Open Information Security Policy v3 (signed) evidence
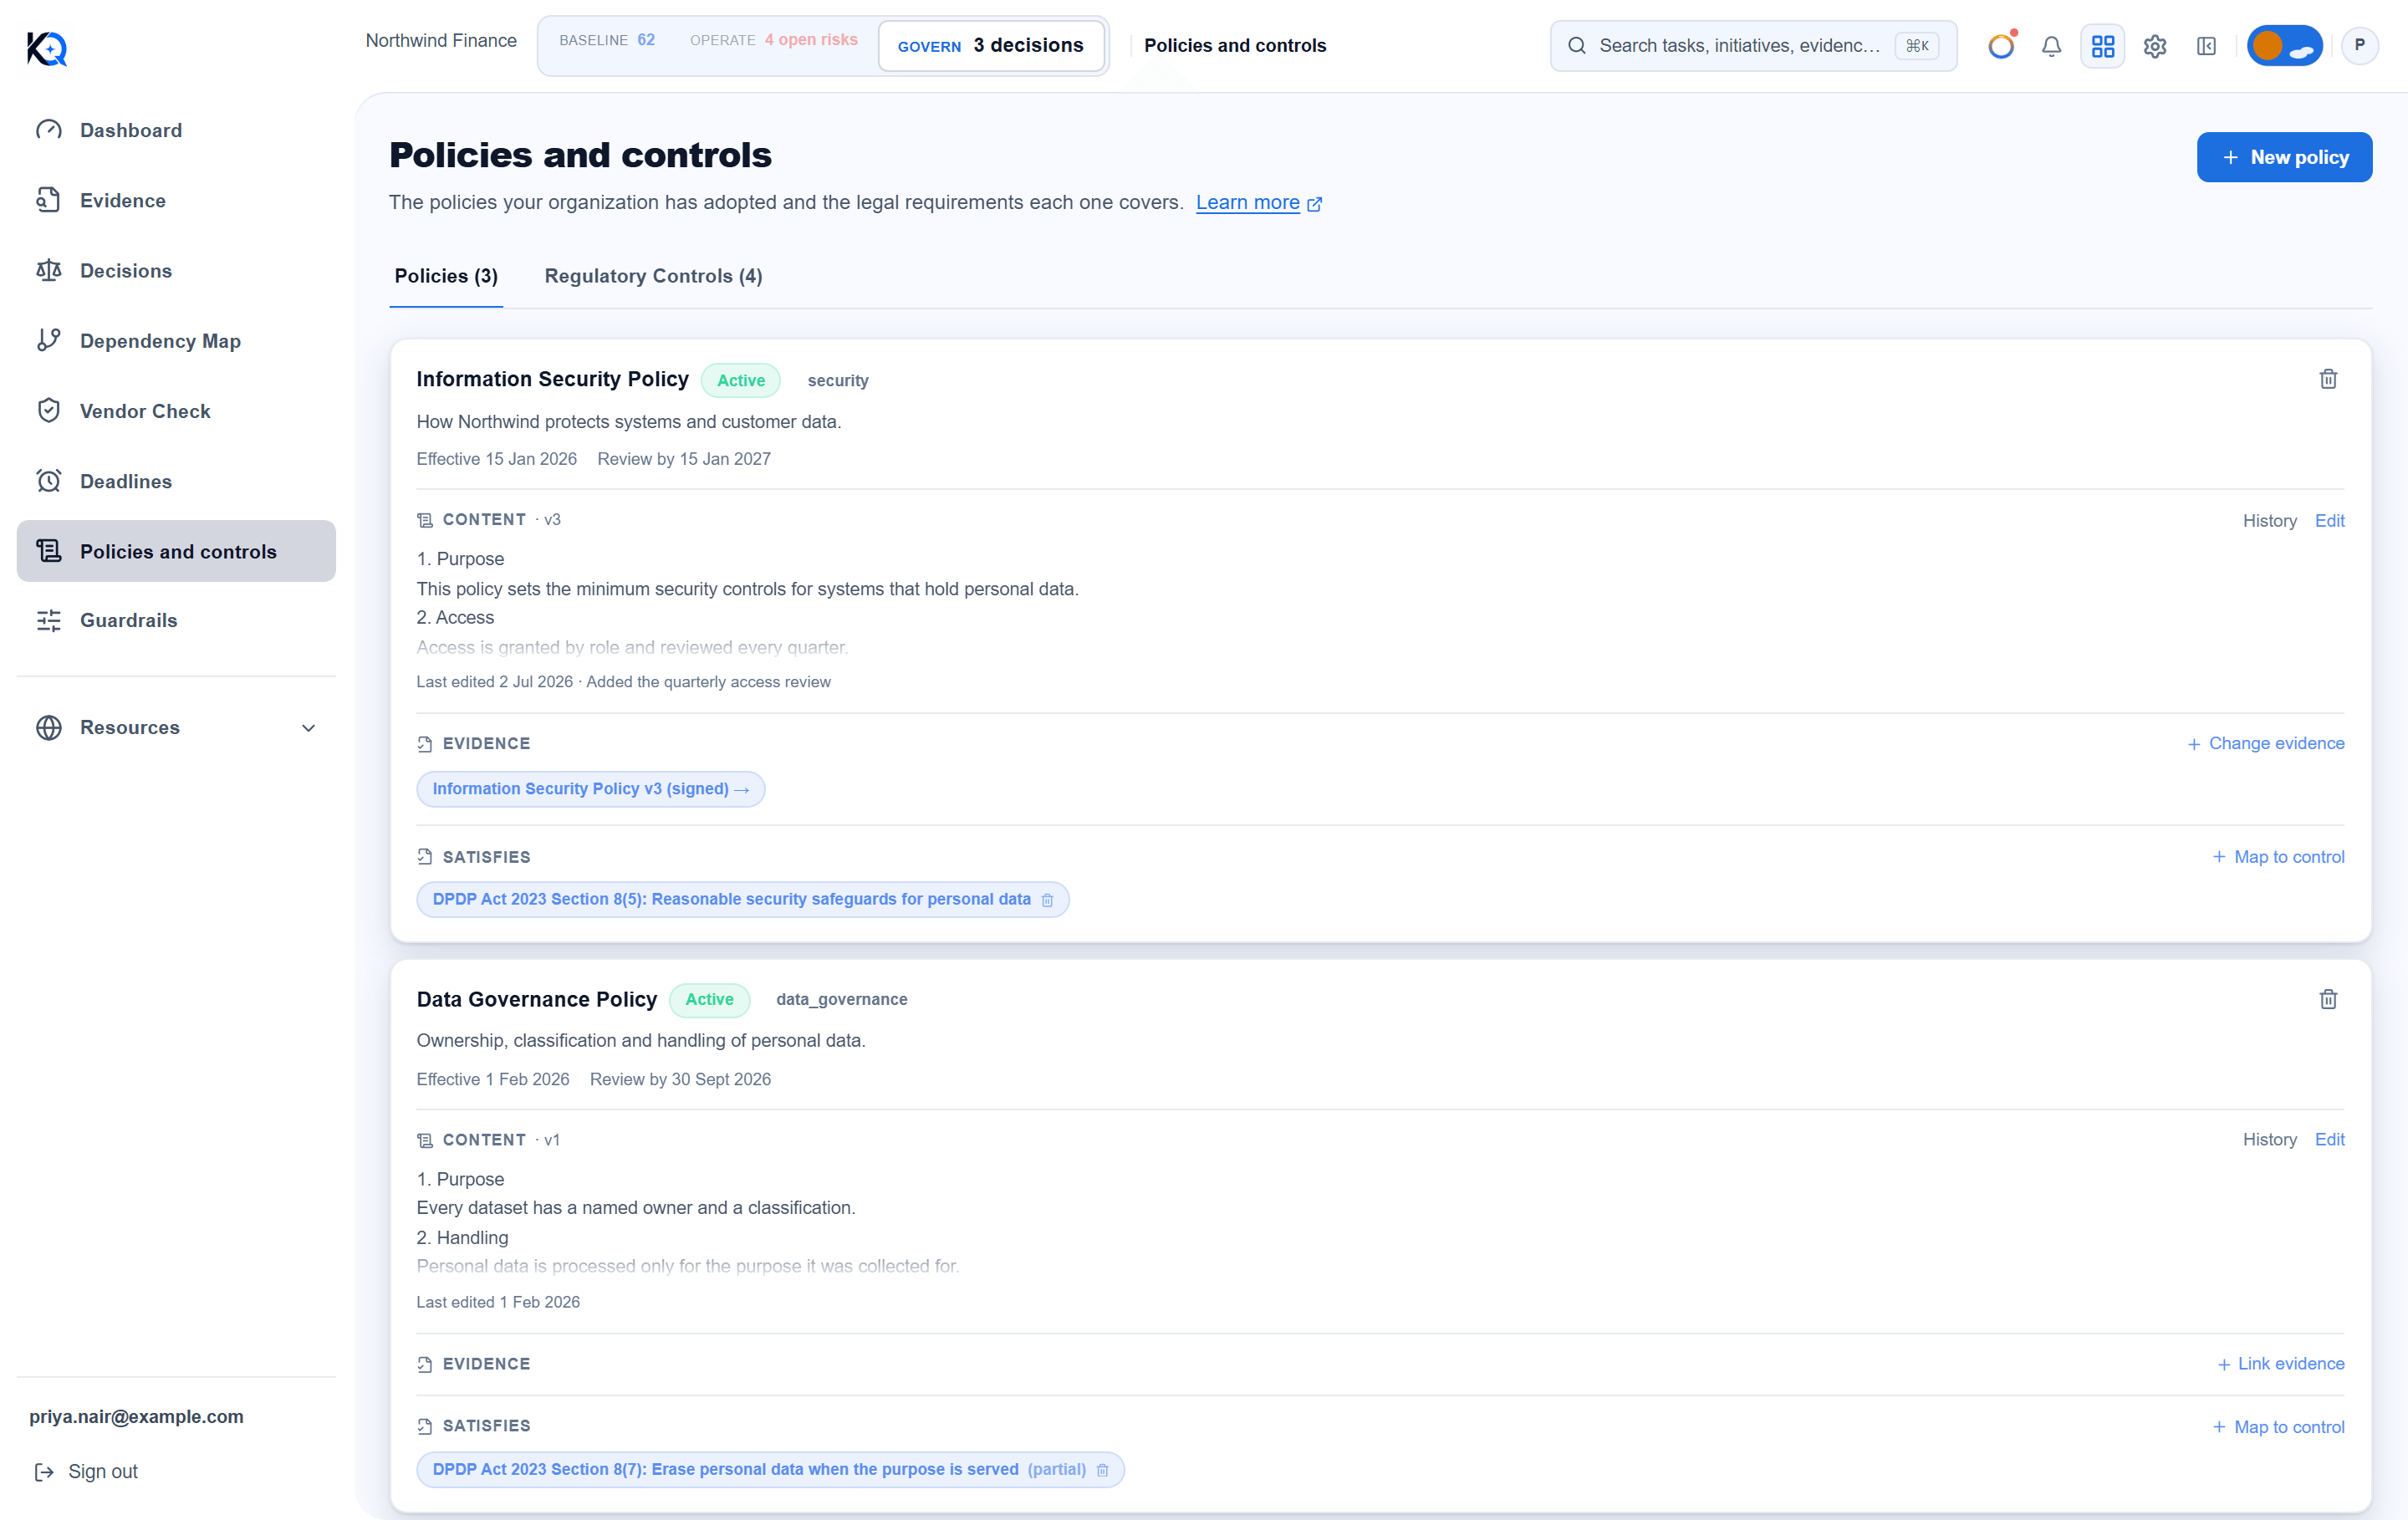Viewport: 2408px width, 1520px height. pyautogui.click(x=590, y=789)
